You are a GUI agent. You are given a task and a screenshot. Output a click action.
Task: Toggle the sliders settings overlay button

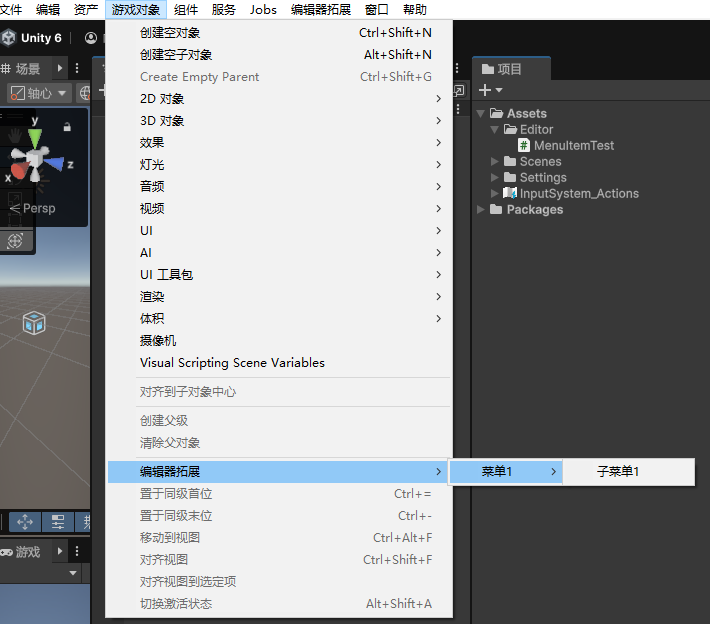[58, 522]
